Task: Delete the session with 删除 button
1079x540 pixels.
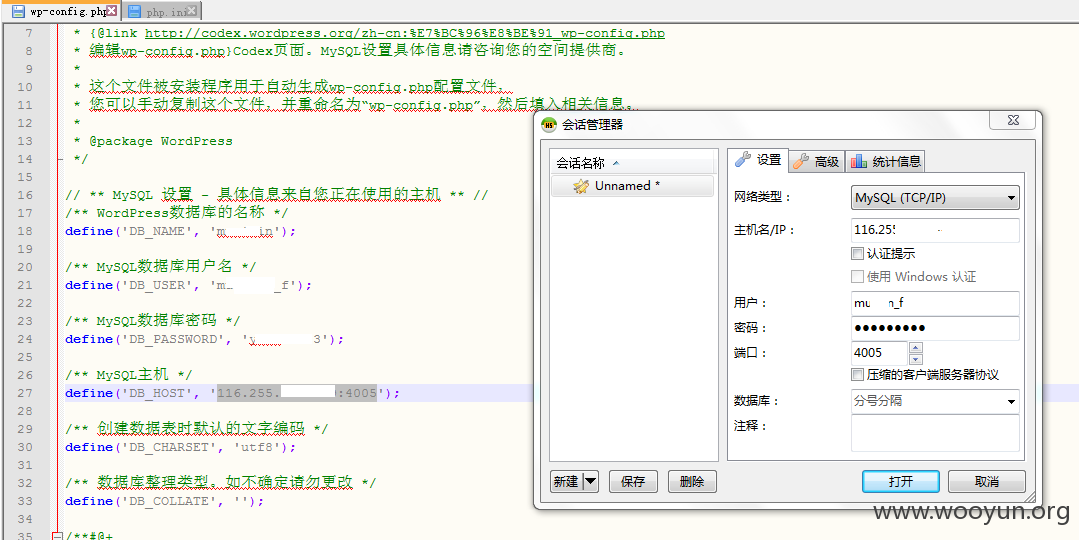Action: click(692, 482)
